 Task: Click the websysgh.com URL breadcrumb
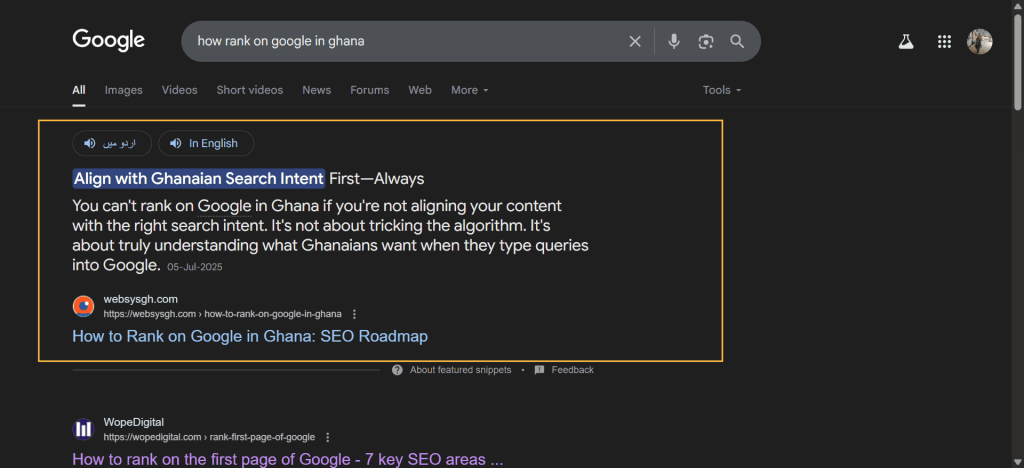tap(223, 314)
